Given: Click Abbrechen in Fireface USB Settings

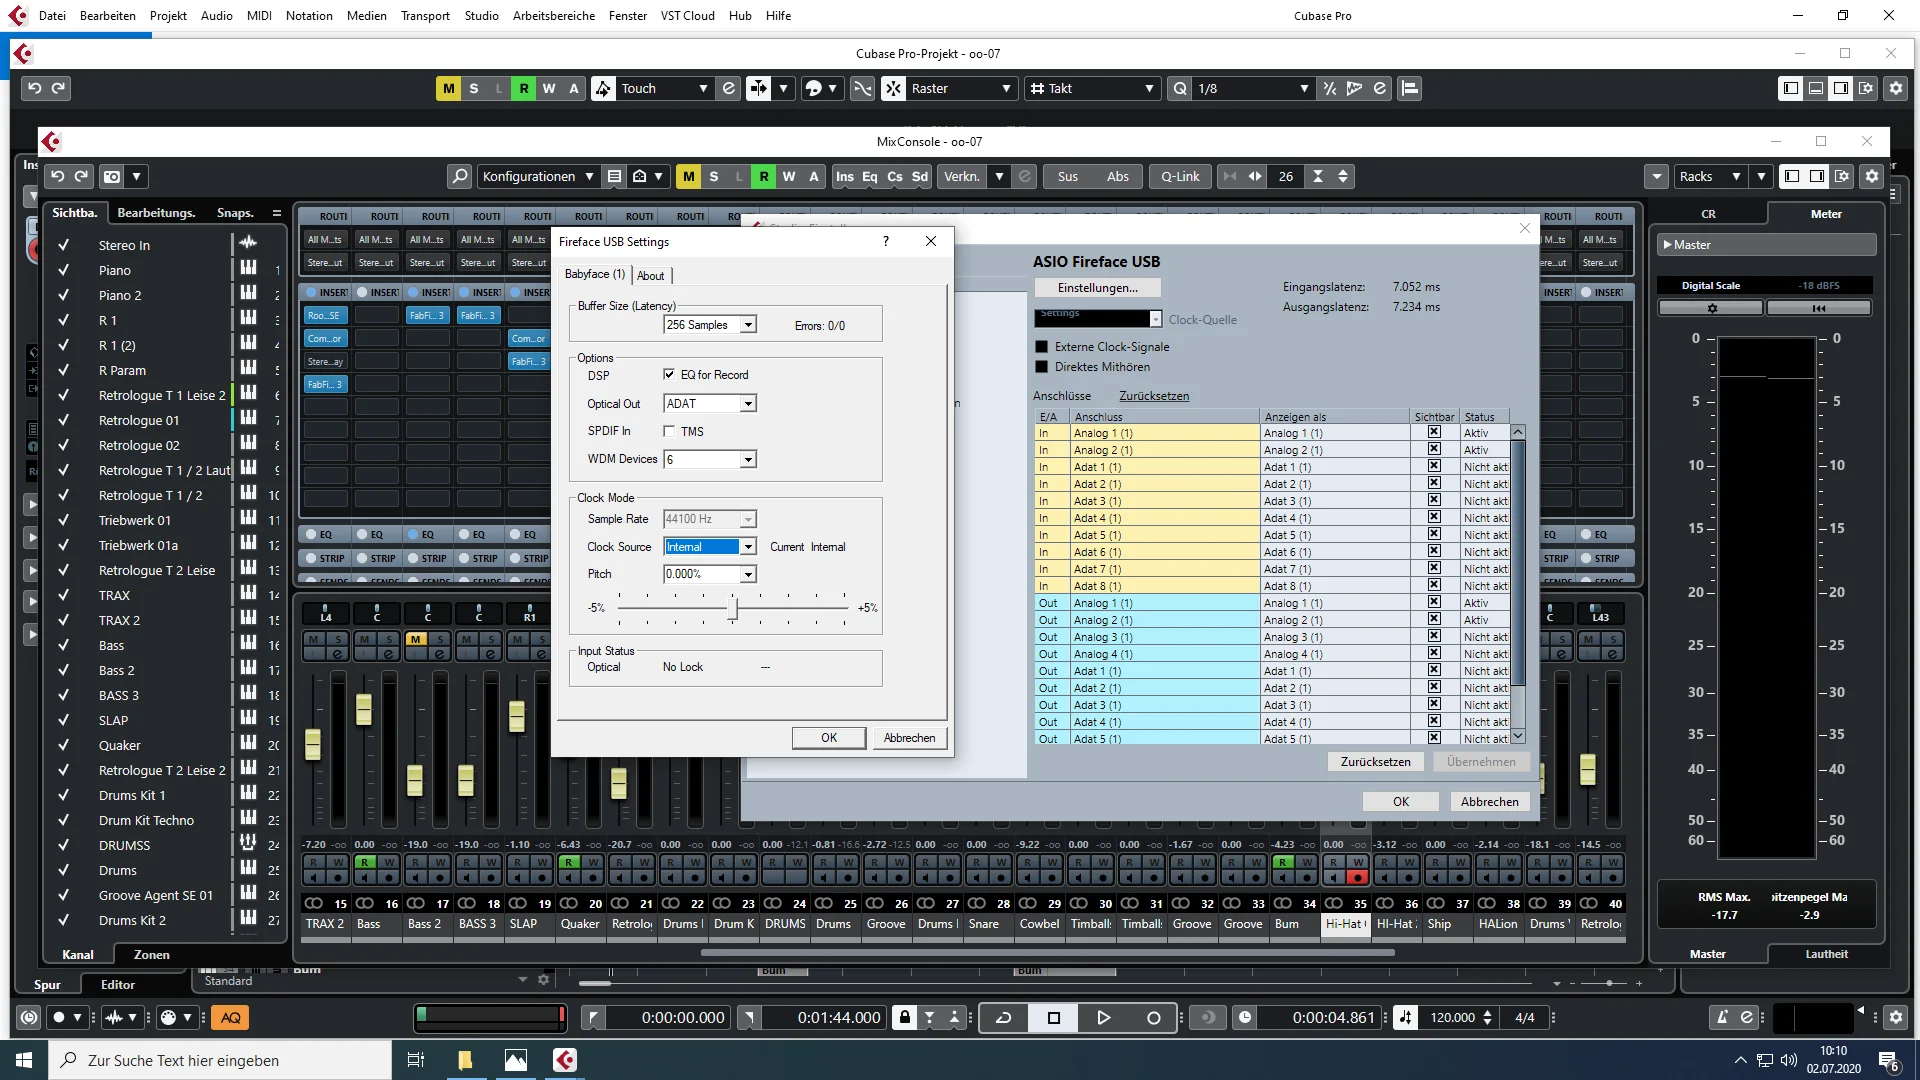Looking at the screenshot, I should pyautogui.click(x=909, y=738).
